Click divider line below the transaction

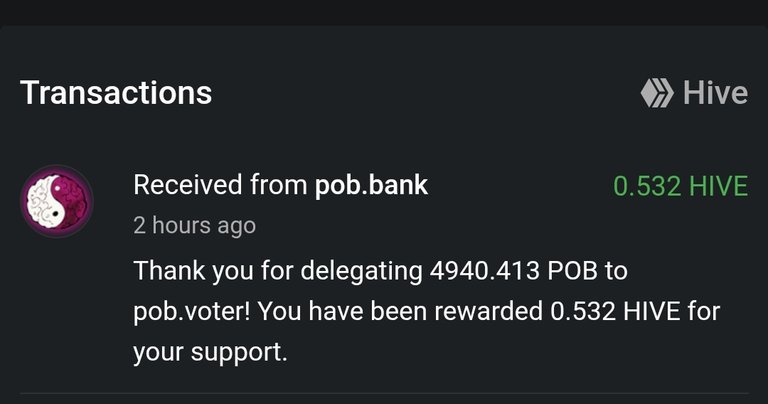[384, 393]
